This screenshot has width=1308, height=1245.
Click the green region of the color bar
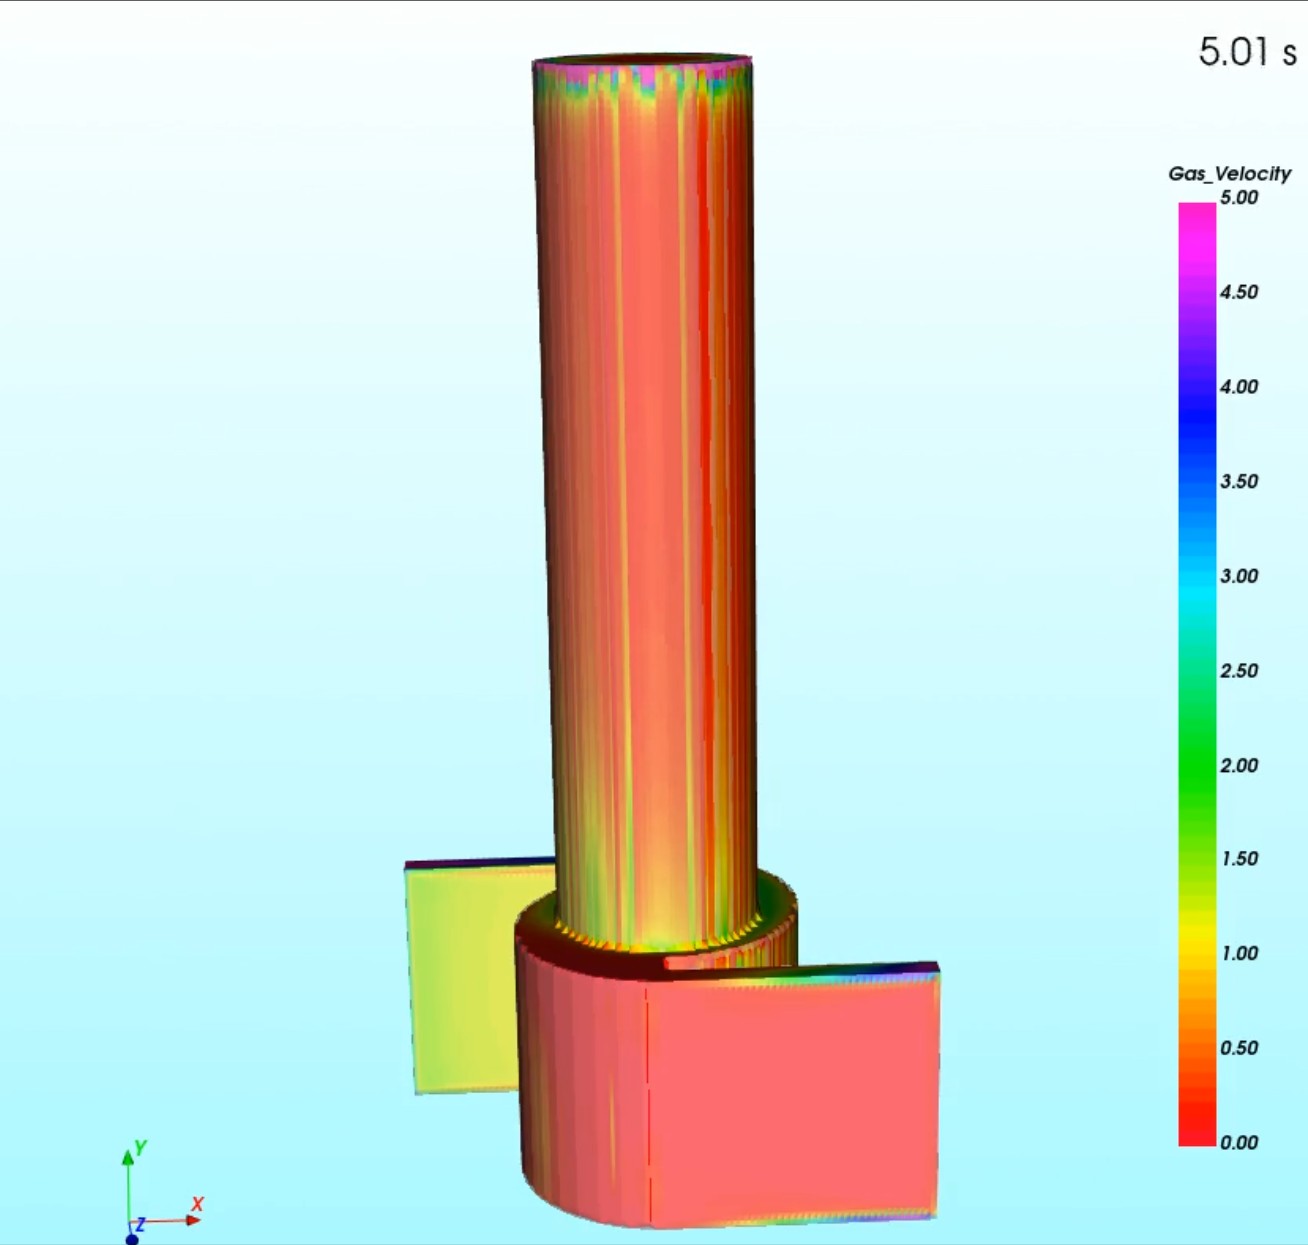[x=1197, y=765]
